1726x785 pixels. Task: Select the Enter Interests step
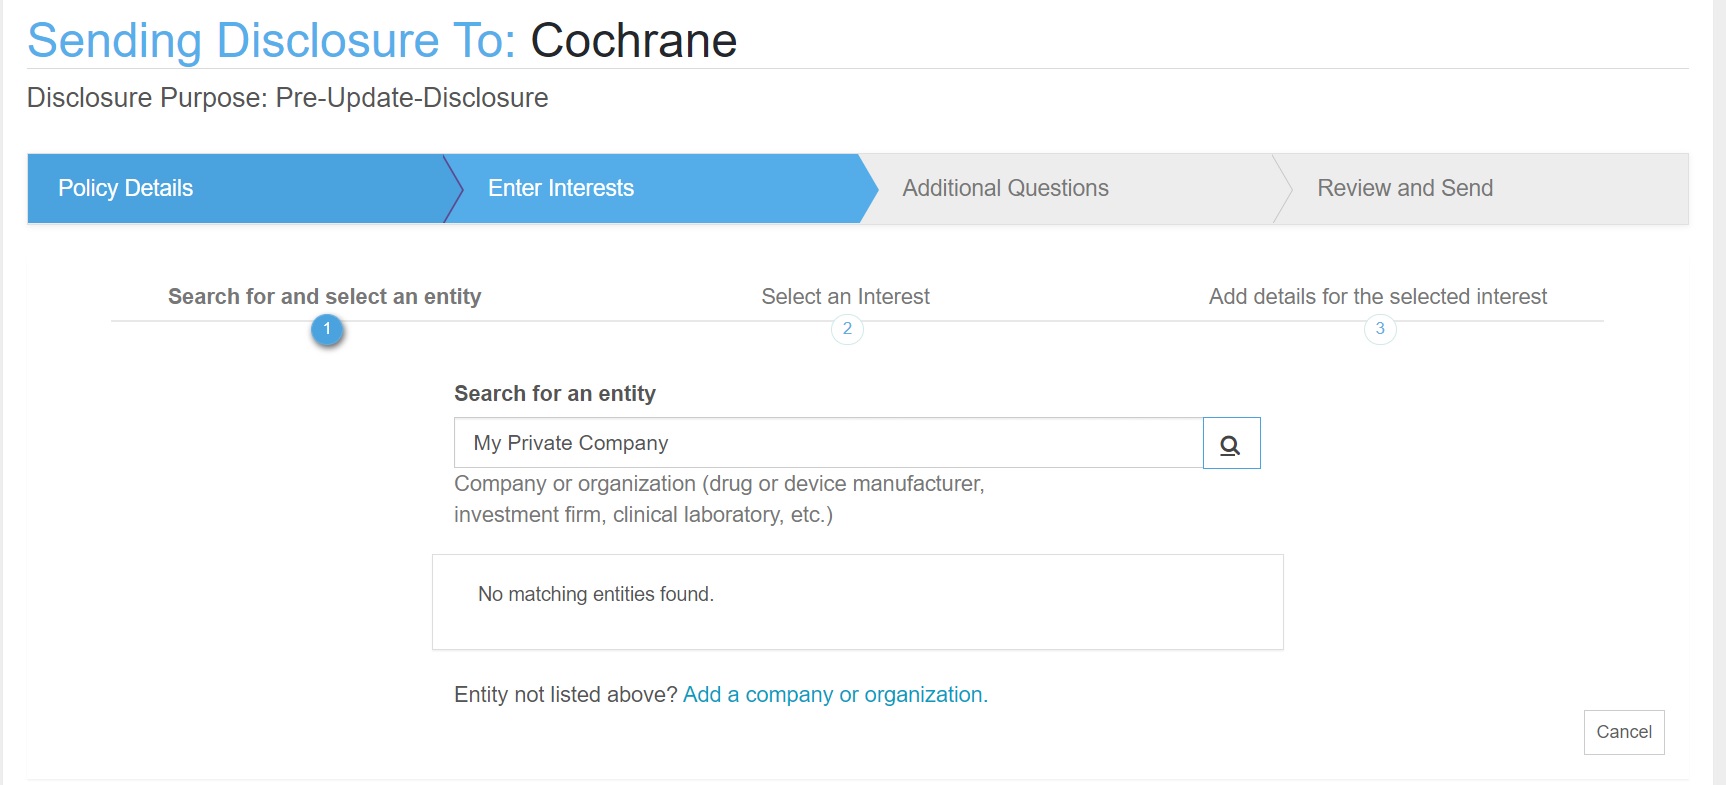[x=660, y=188]
